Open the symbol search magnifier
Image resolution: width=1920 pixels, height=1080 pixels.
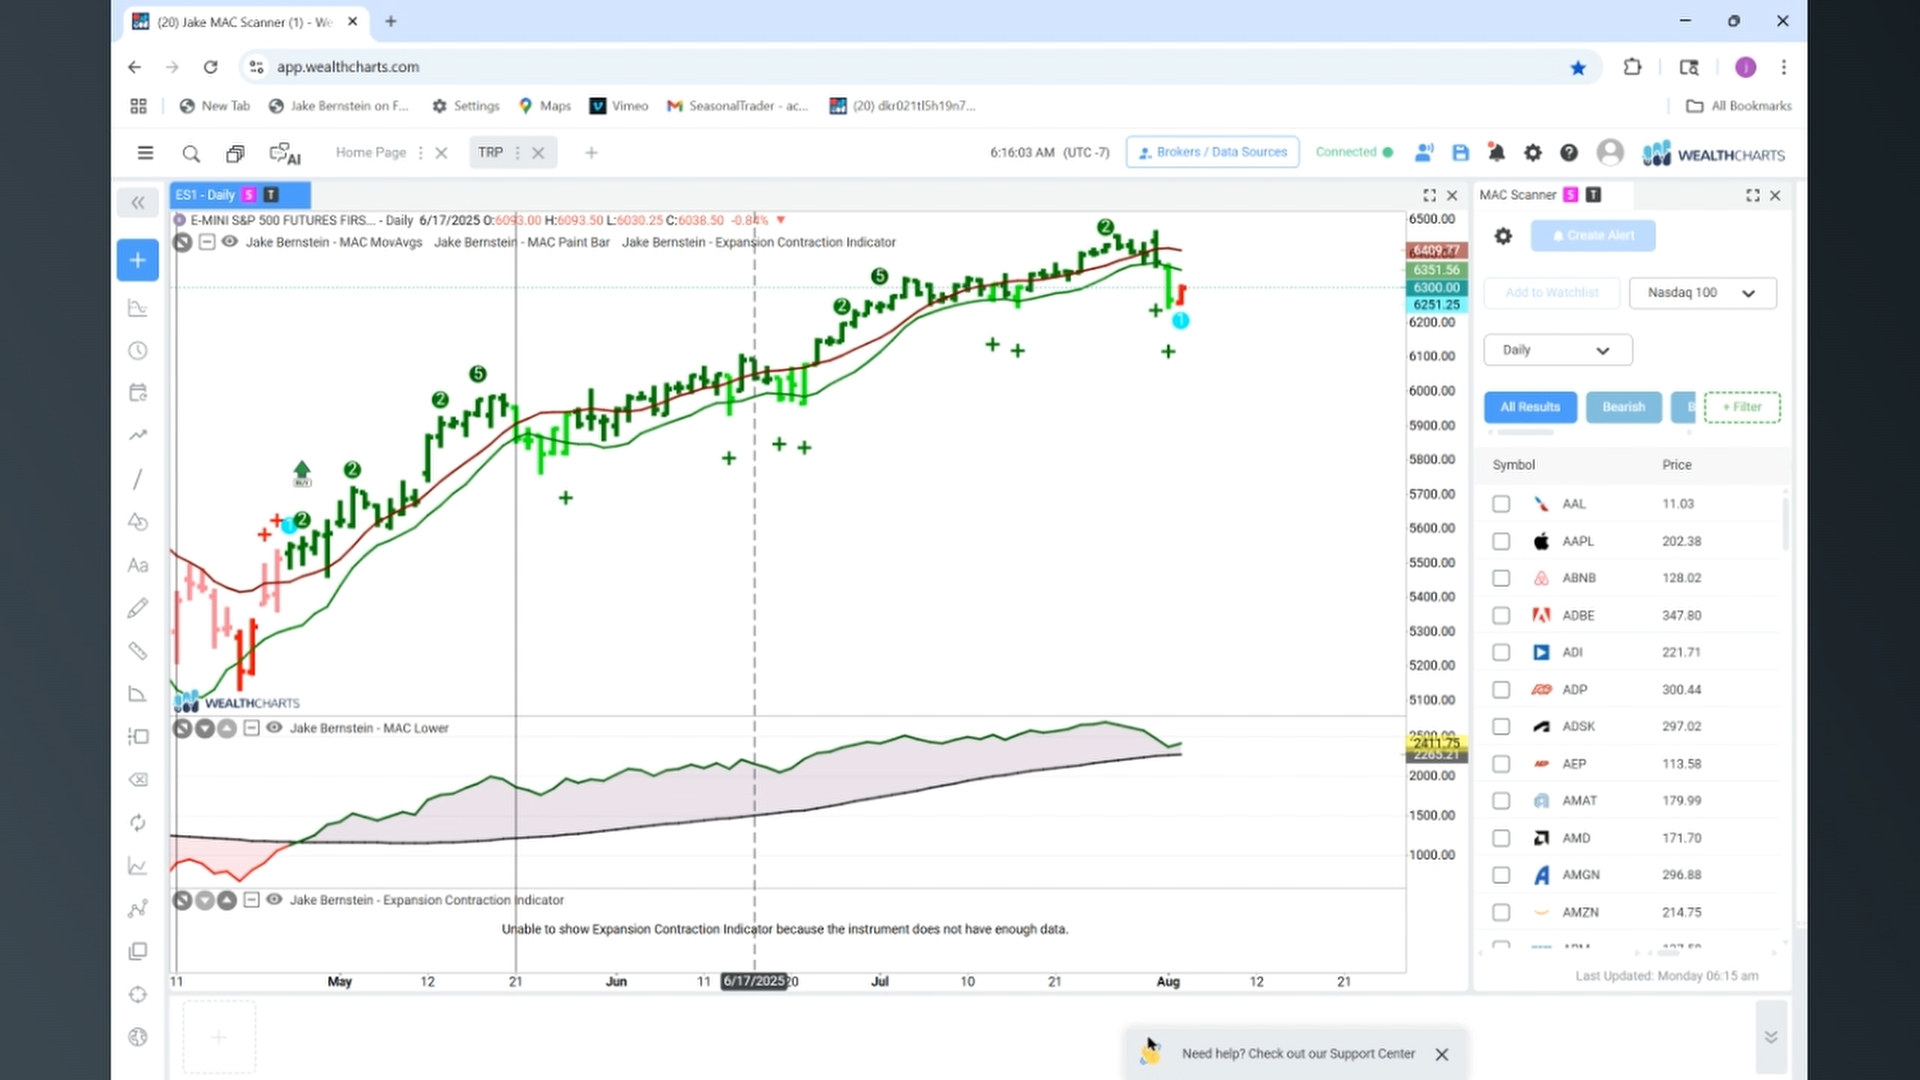[191, 153]
